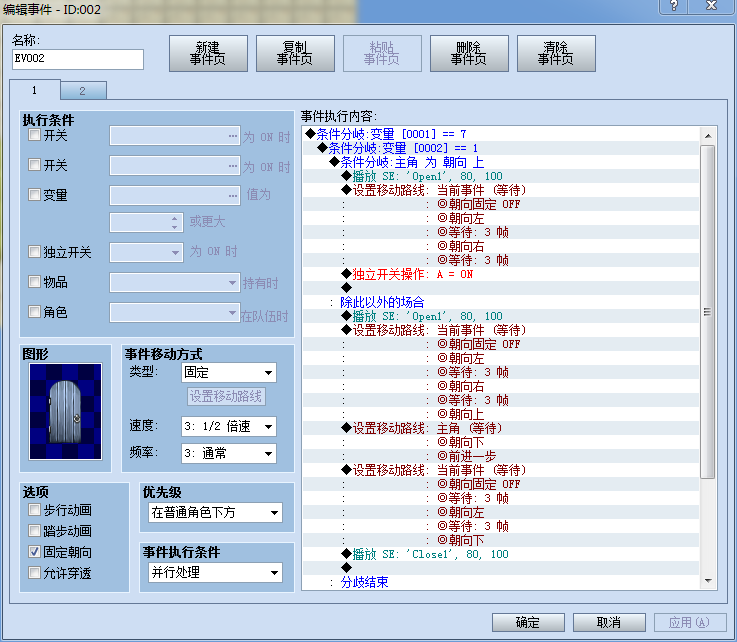This screenshot has width=737, height=642.
Task: Click 新建事件页 button
Action: click(x=208, y=53)
